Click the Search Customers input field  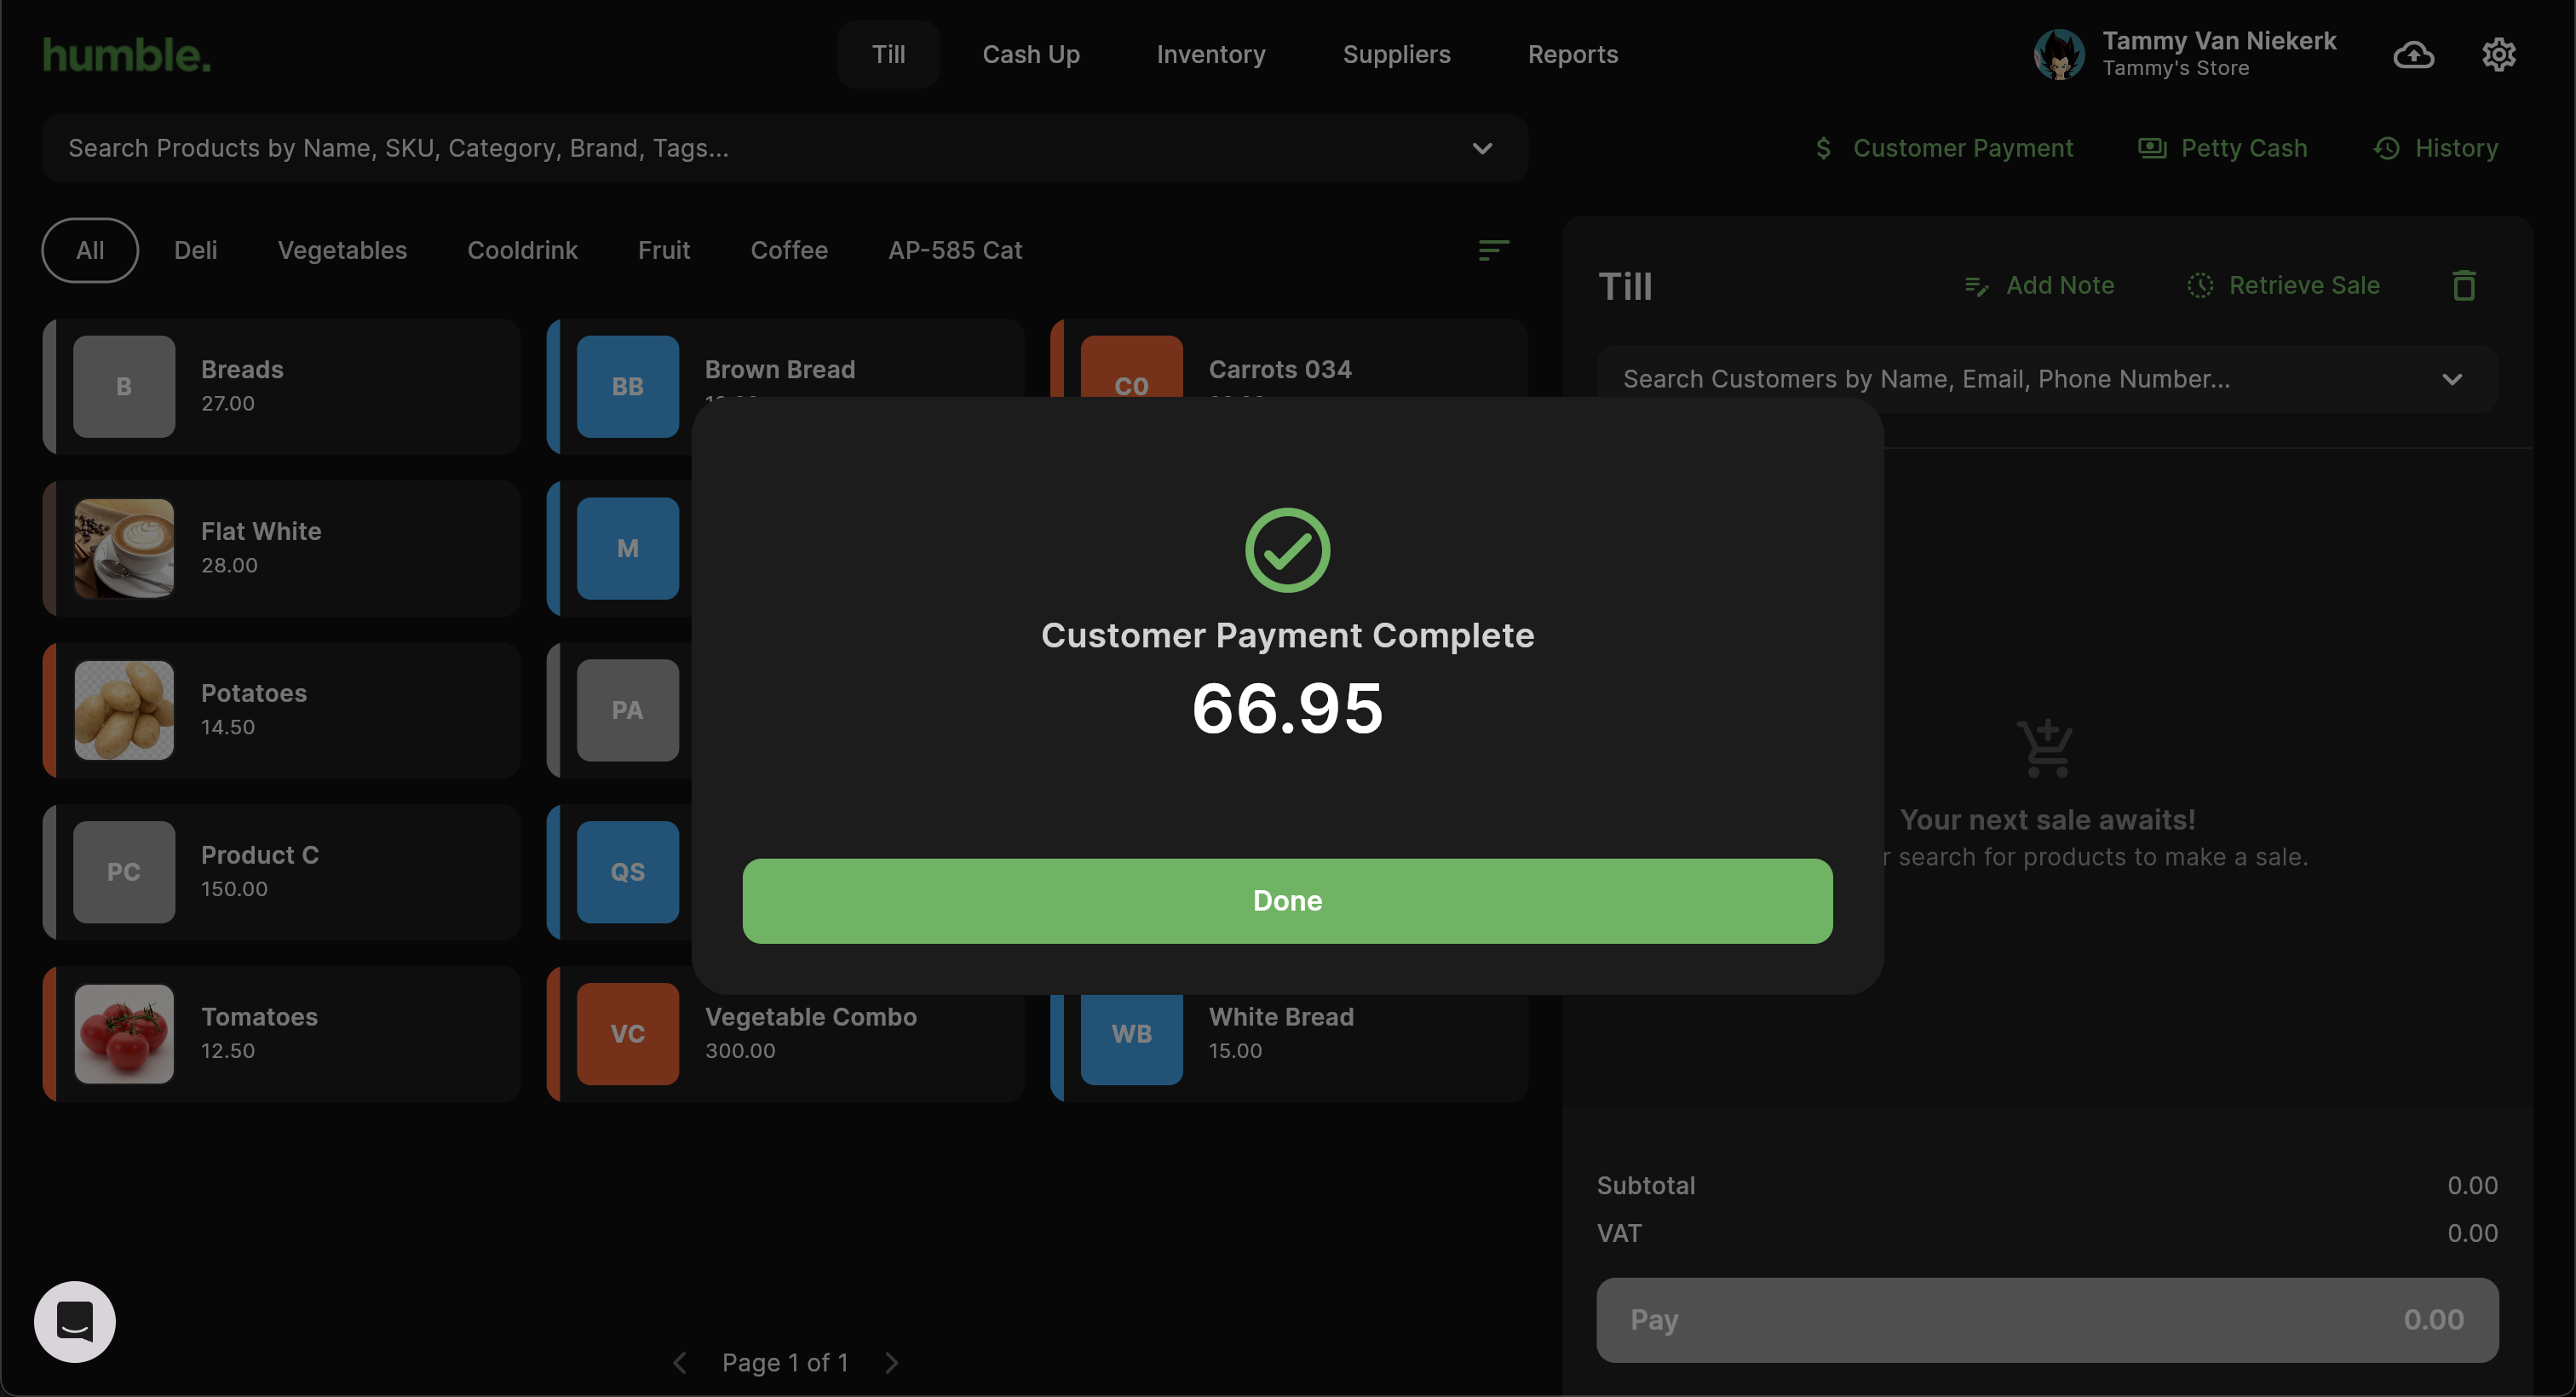(2047, 379)
